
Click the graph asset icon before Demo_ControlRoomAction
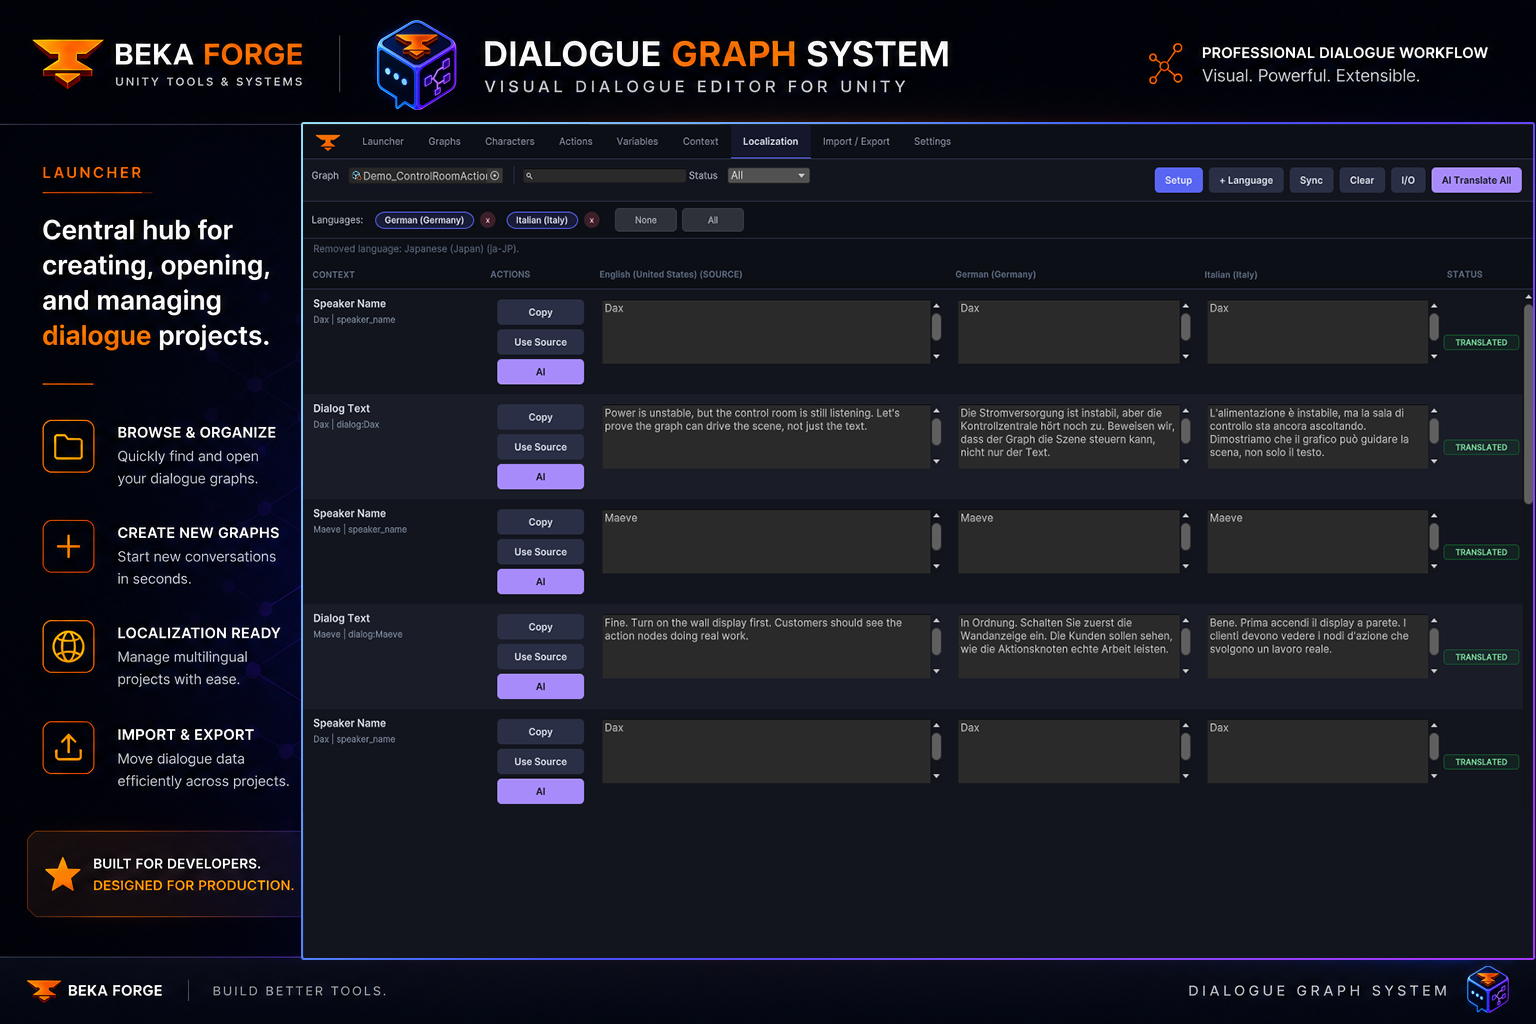(356, 175)
